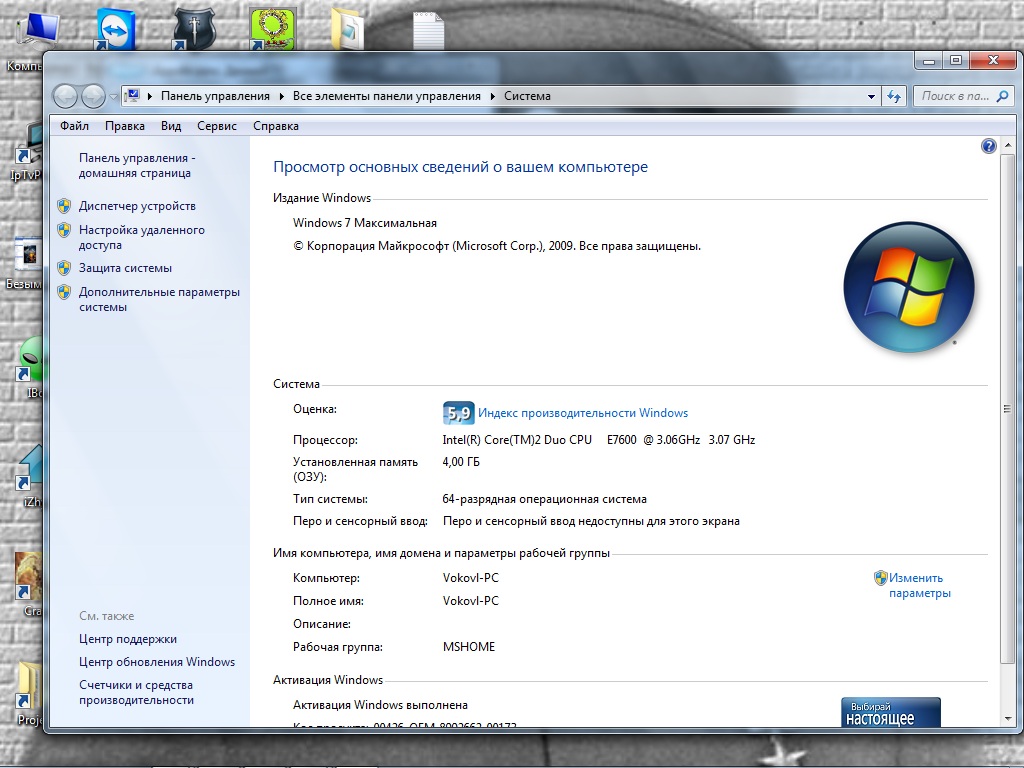Select the green desktop shortcut icon

tap(273, 29)
